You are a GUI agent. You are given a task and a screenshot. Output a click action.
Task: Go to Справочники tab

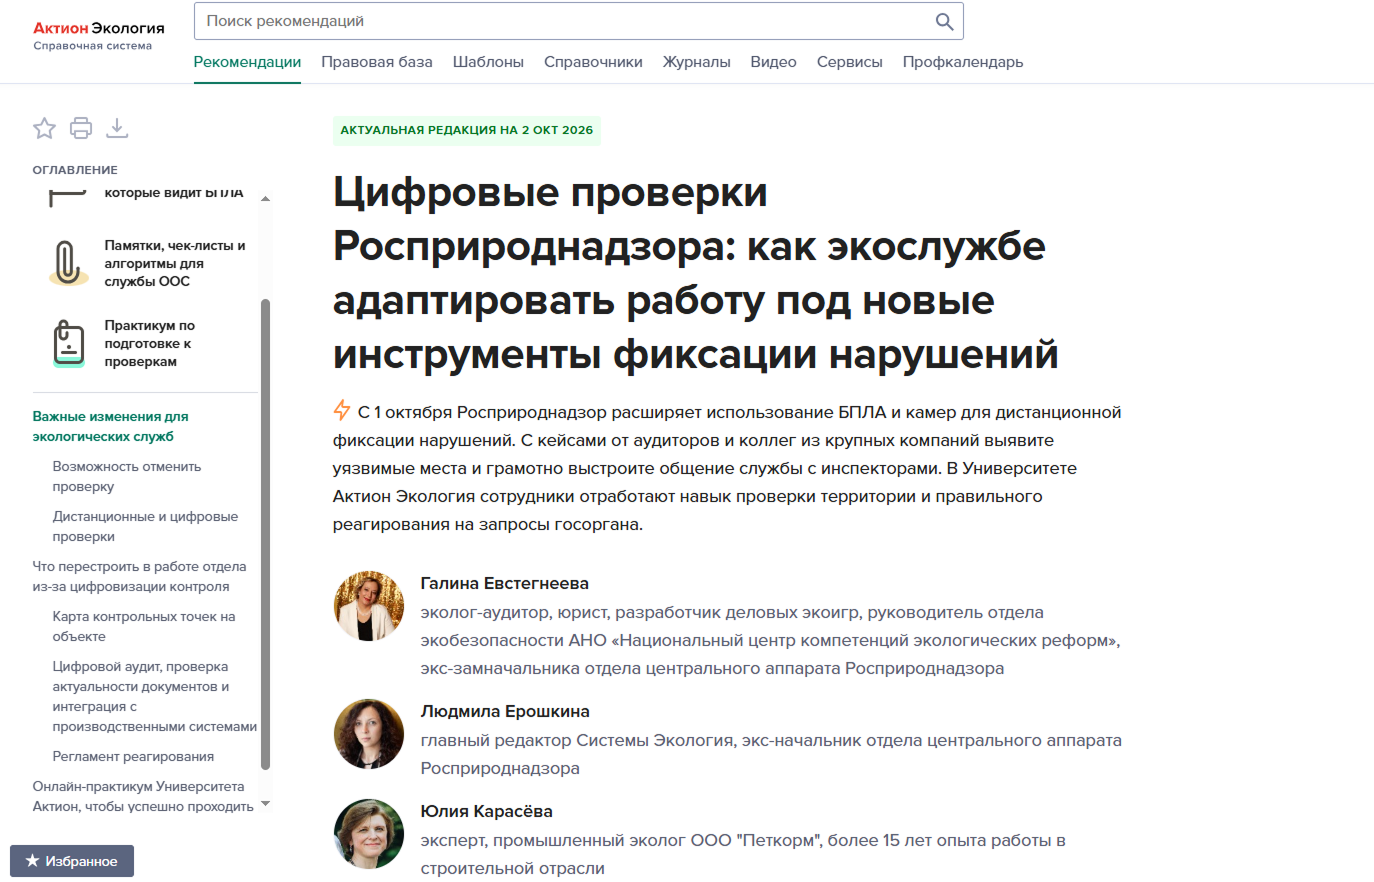(593, 62)
